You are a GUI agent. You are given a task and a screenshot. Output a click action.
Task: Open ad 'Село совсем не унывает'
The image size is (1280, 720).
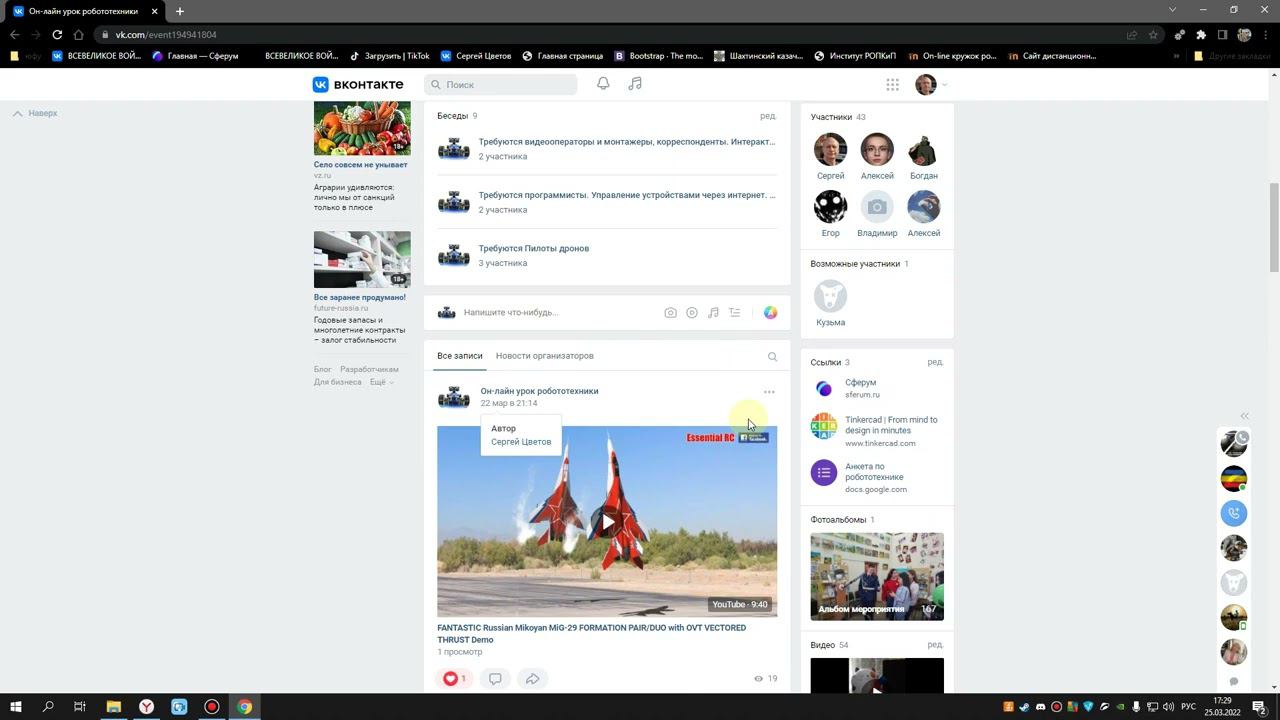point(361,165)
